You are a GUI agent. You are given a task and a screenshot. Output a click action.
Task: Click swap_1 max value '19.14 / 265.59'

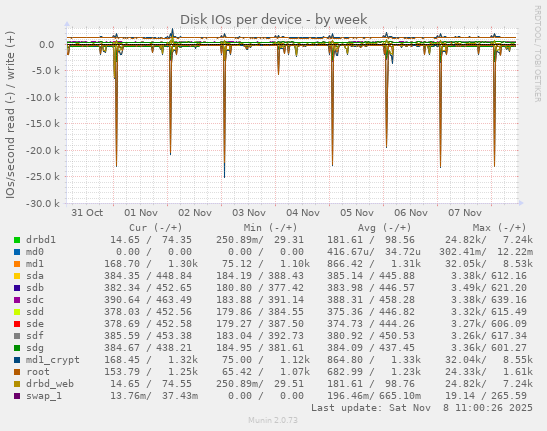point(489,396)
